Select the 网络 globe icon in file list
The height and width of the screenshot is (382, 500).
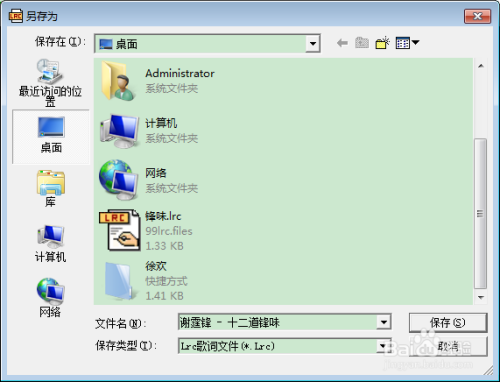[119, 180]
